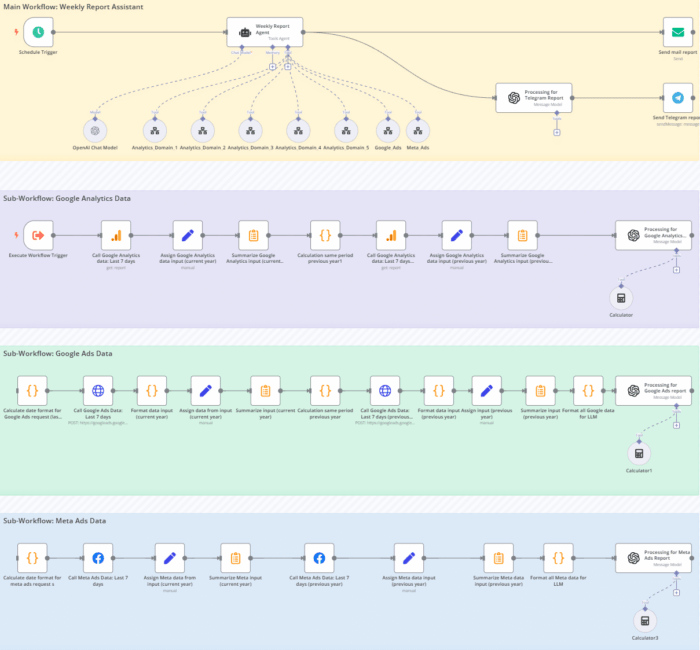The image size is (700, 650).
Task: Select the Send Telegram report node
Action: (x=678, y=98)
